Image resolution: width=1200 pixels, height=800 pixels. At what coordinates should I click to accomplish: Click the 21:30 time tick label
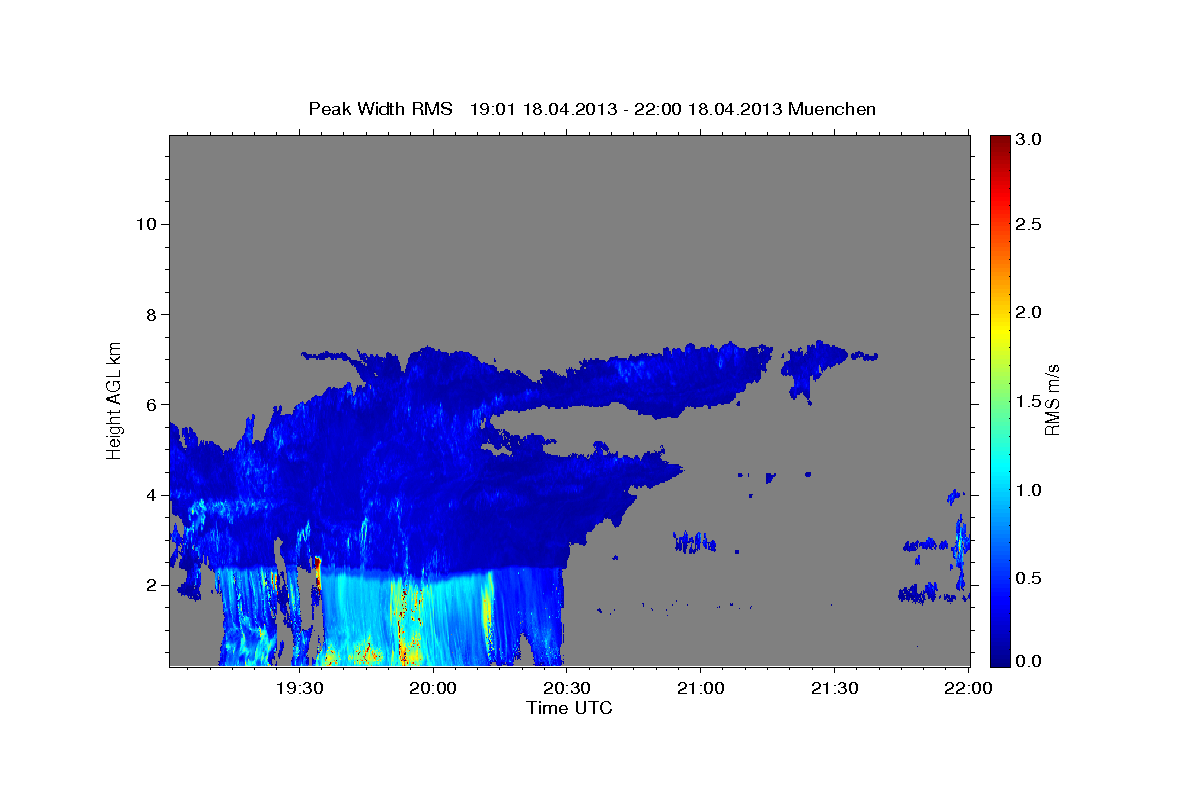[x=834, y=689]
